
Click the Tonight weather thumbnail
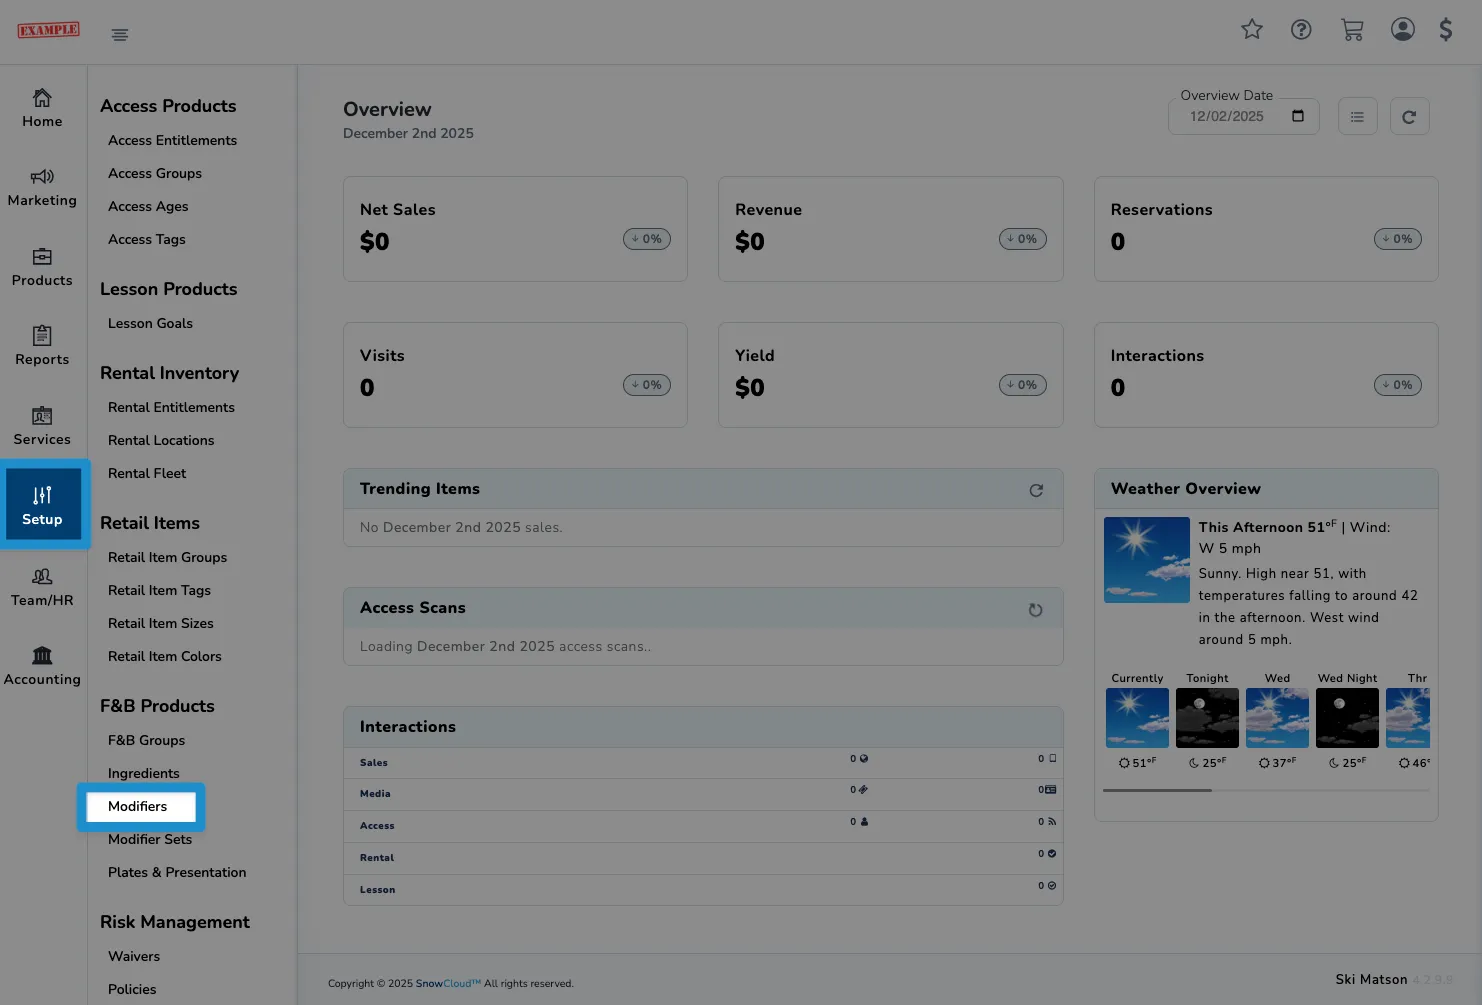click(x=1207, y=718)
